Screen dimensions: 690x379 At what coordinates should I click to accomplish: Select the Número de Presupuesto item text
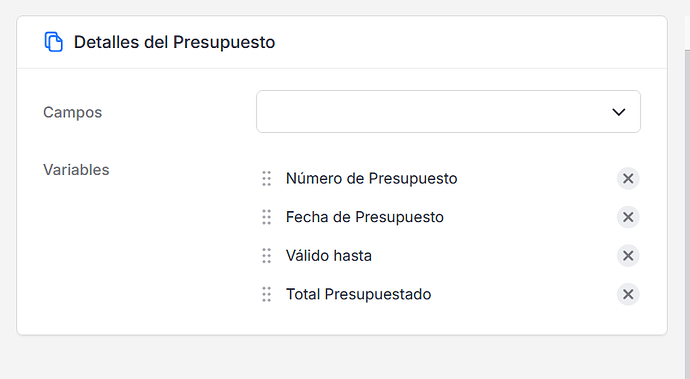tap(371, 178)
